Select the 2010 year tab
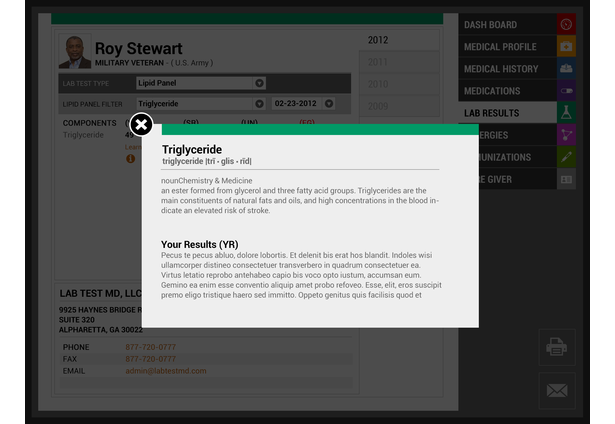615x424 pixels. (x=399, y=84)
